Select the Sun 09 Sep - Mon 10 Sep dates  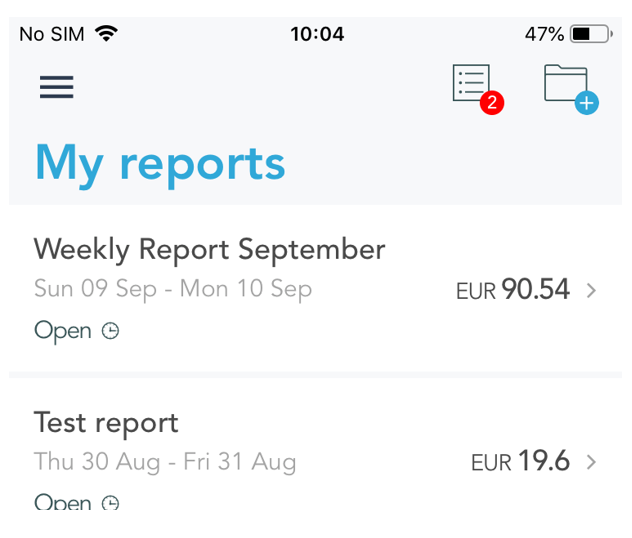click(173, 289)
